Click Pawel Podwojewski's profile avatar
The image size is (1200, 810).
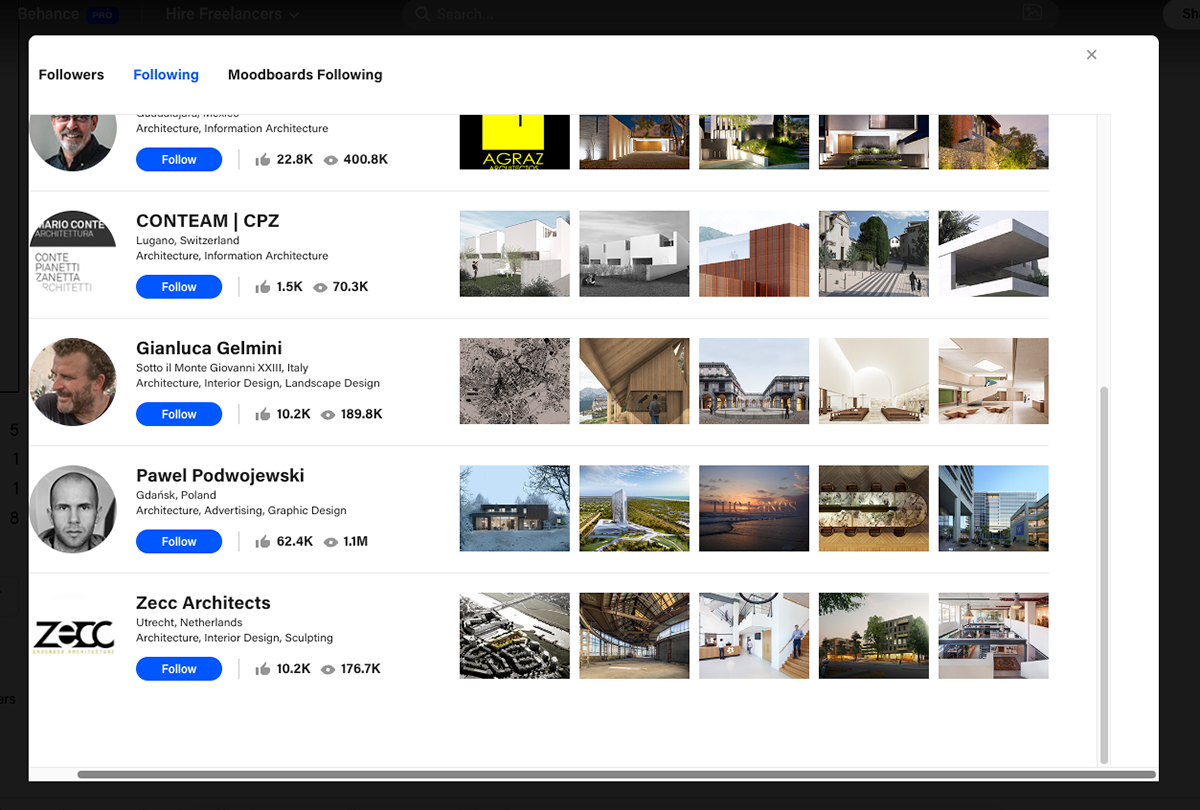click(x=73, y=509)
